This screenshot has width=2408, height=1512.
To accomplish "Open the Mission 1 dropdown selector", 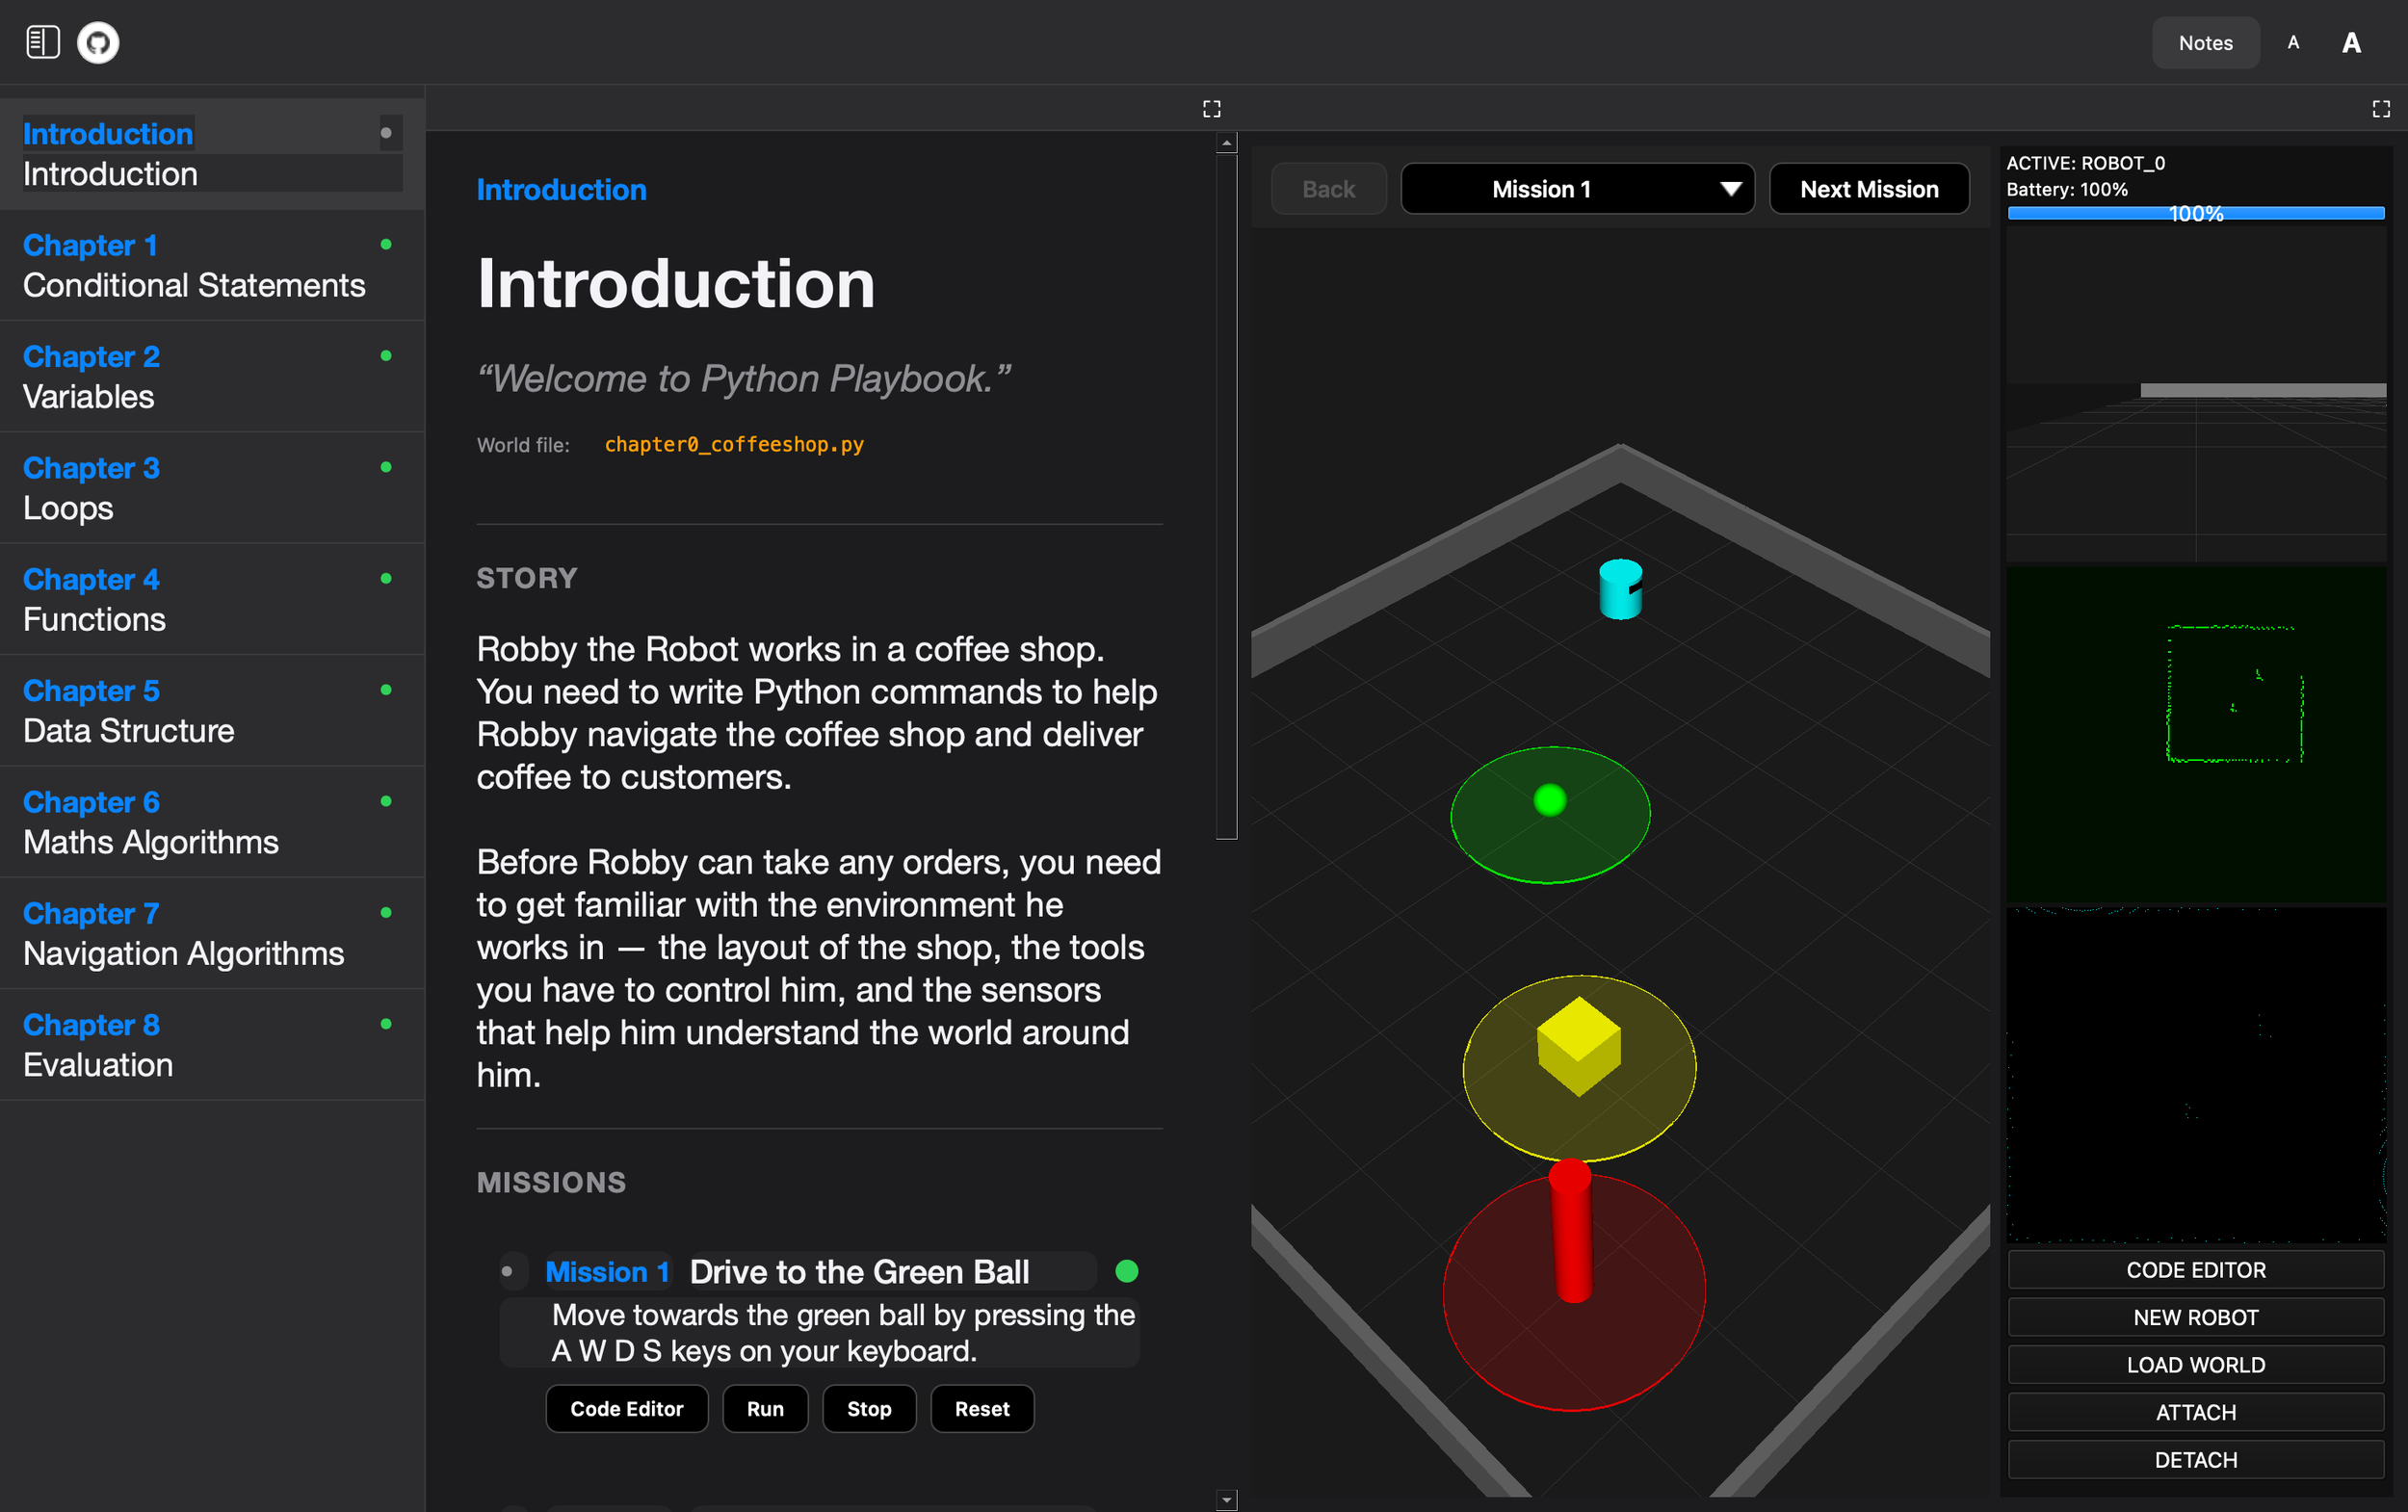I will point(1577,189).
